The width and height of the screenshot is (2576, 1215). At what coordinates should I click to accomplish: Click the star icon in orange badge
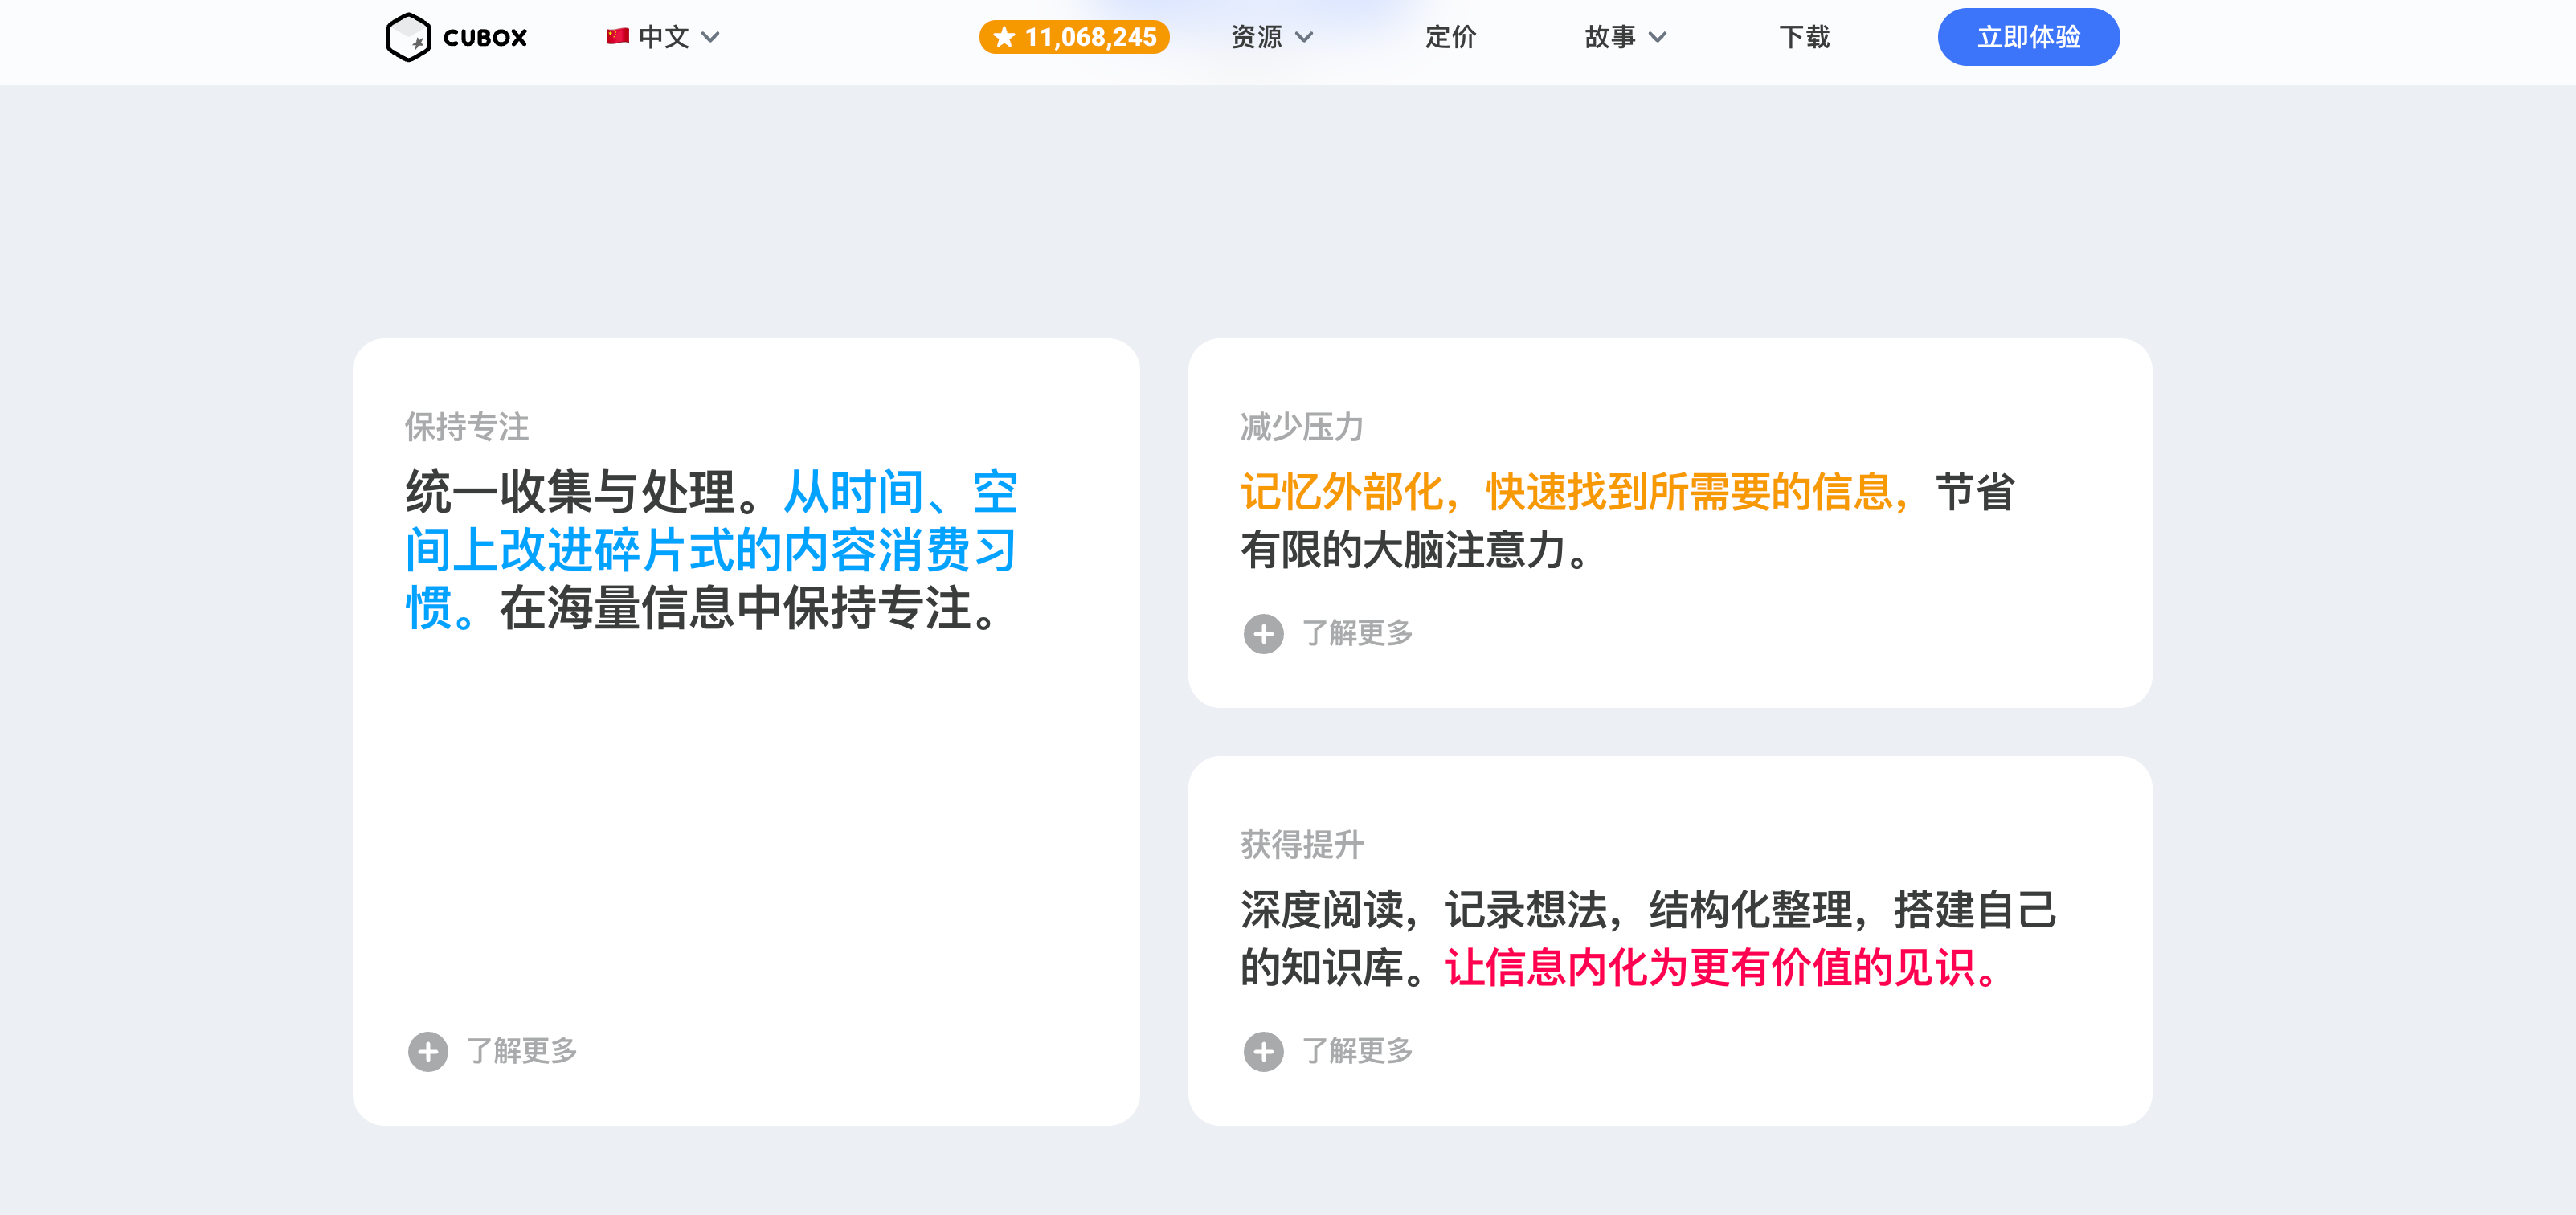[x=1004, y=37]
